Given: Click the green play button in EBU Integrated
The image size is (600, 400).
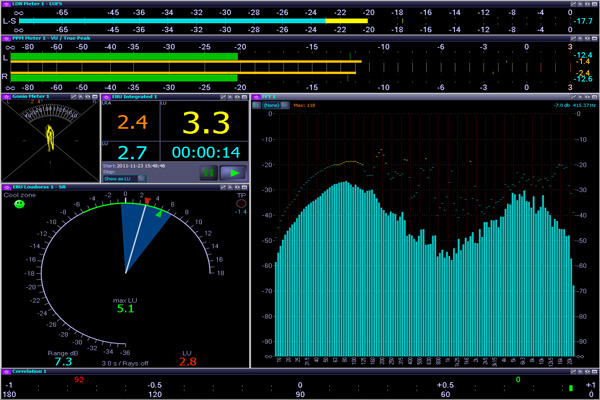Looking at the screenshot, I should pyautogui.click(x=233, y=173).
